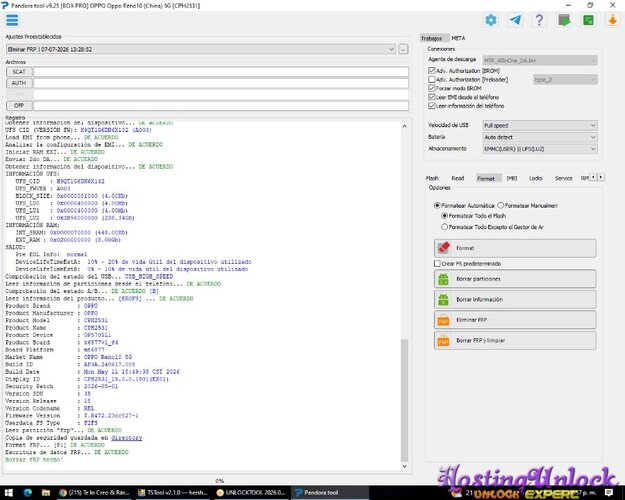Screen dimensions: 625x500
Task: Open the Telegram channel icon
Action: [x=515, y=20]
